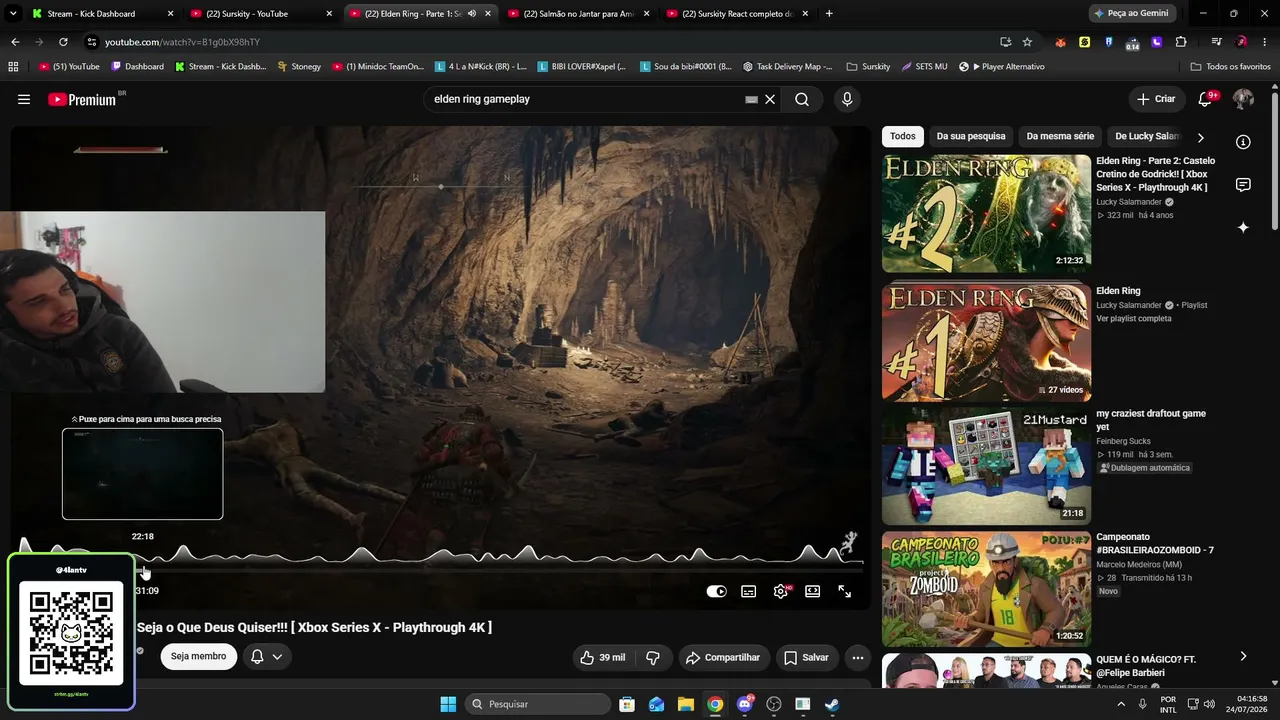Screen dimensions: 1280x720
Task: Select the Da mesma série chip
Action: click(1060, 136)
